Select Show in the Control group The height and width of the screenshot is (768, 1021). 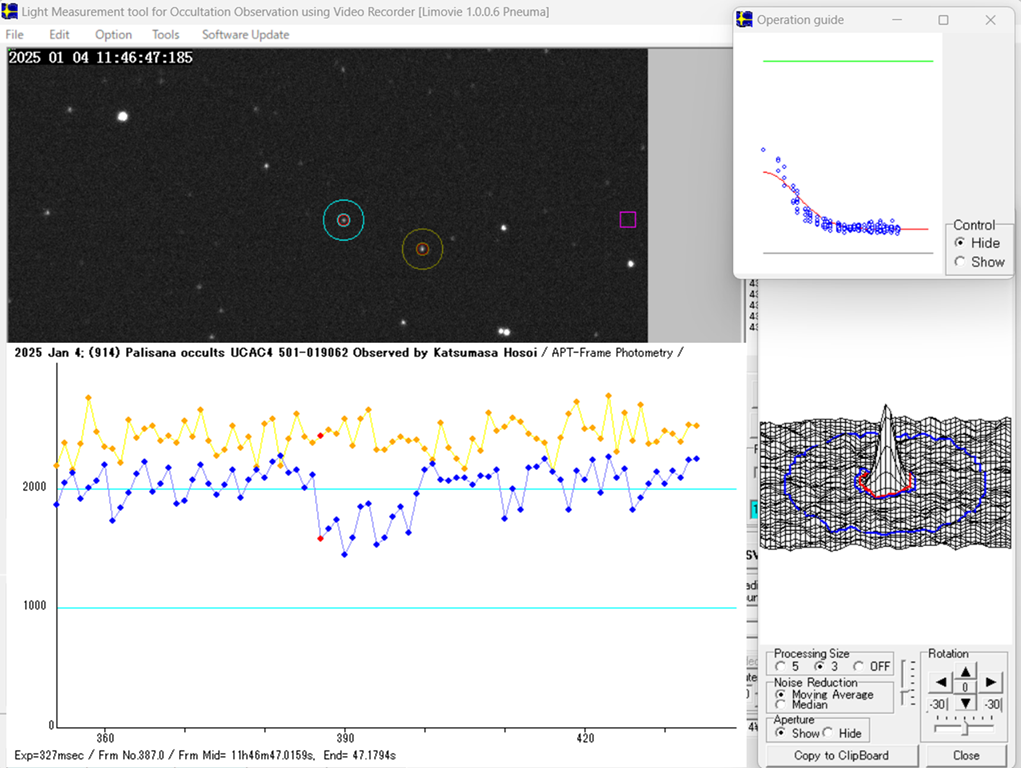[960, 262]
